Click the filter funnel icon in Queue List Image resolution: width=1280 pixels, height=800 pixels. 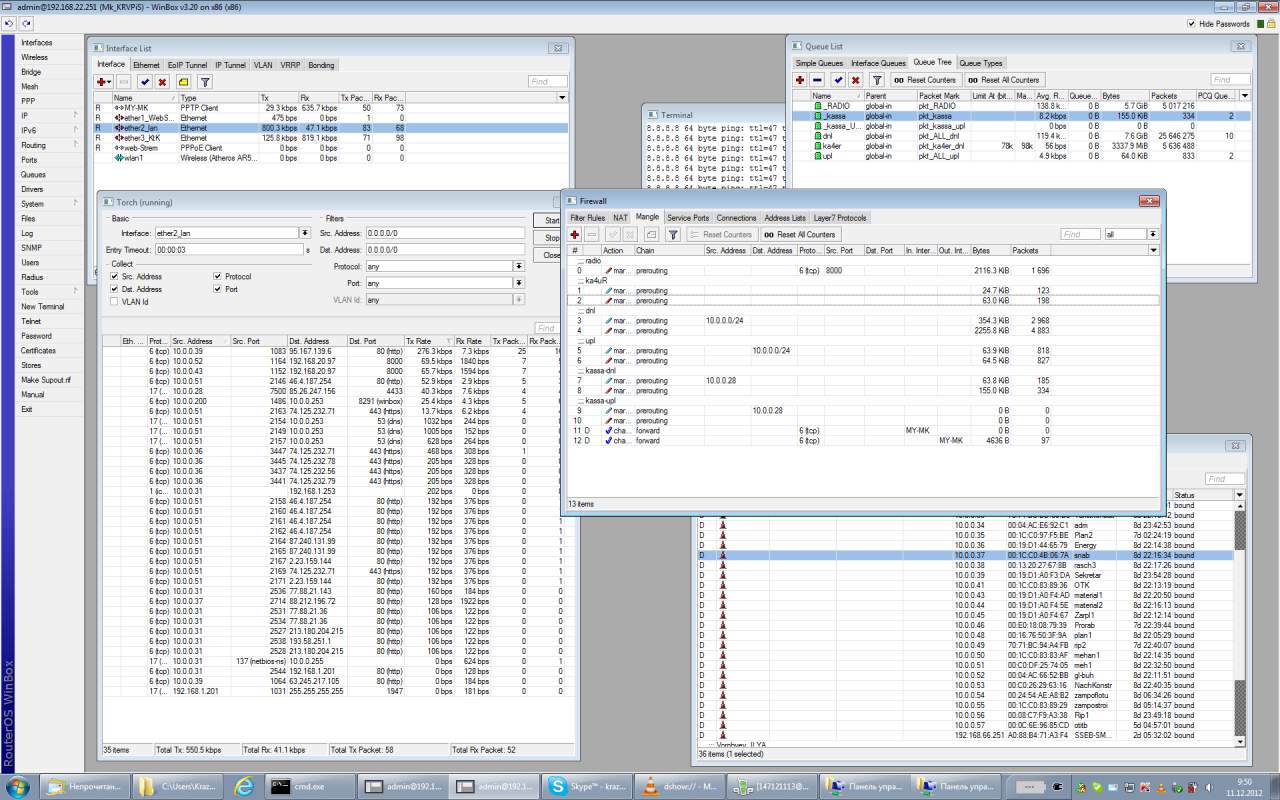pos(877,80)
